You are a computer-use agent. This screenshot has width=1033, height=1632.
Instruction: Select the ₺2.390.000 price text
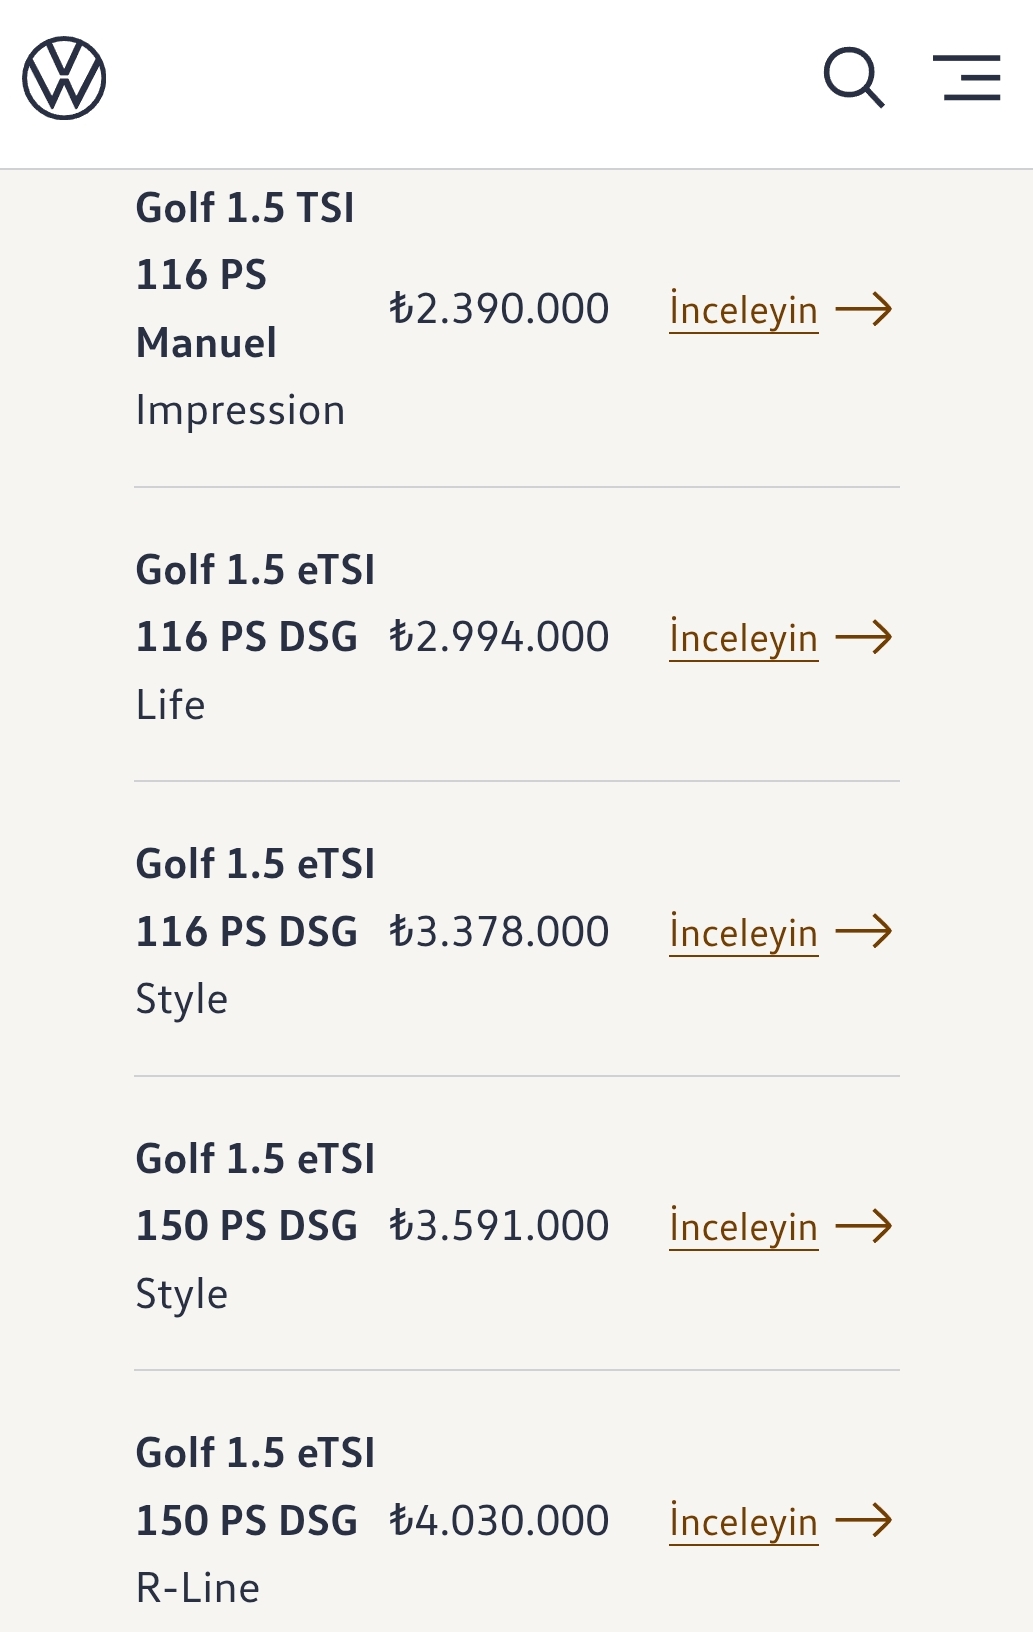499,309
